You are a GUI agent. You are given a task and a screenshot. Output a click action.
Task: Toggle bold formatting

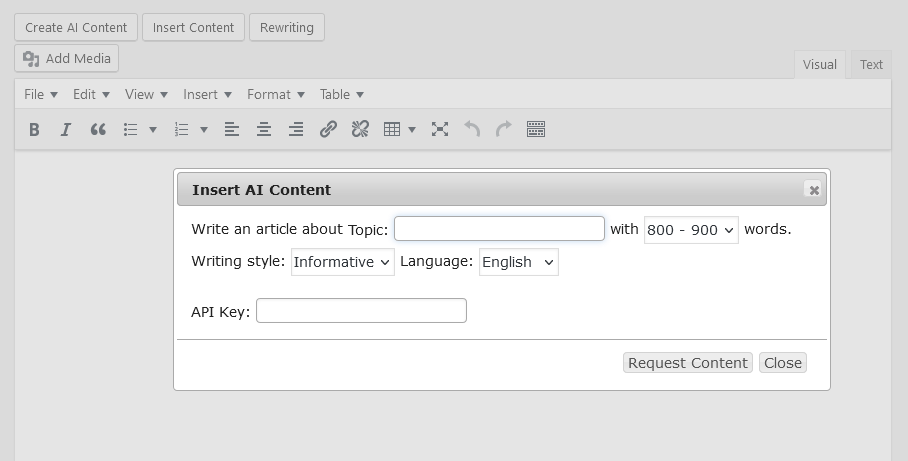pos(34,129)
